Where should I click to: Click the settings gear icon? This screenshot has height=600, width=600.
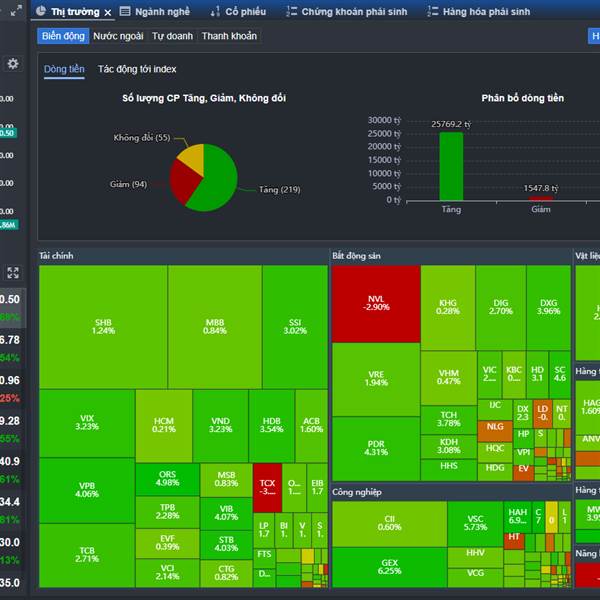(13, 64)
